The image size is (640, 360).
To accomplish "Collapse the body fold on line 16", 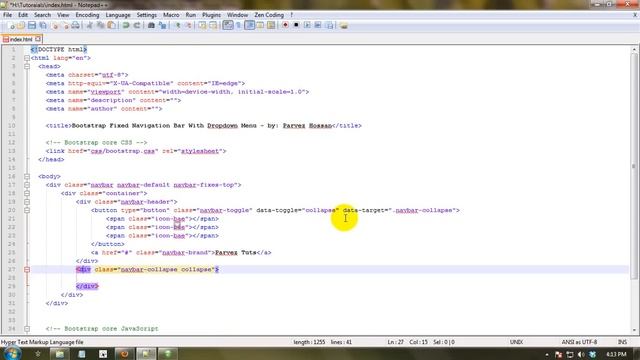I will pos(27,176).
